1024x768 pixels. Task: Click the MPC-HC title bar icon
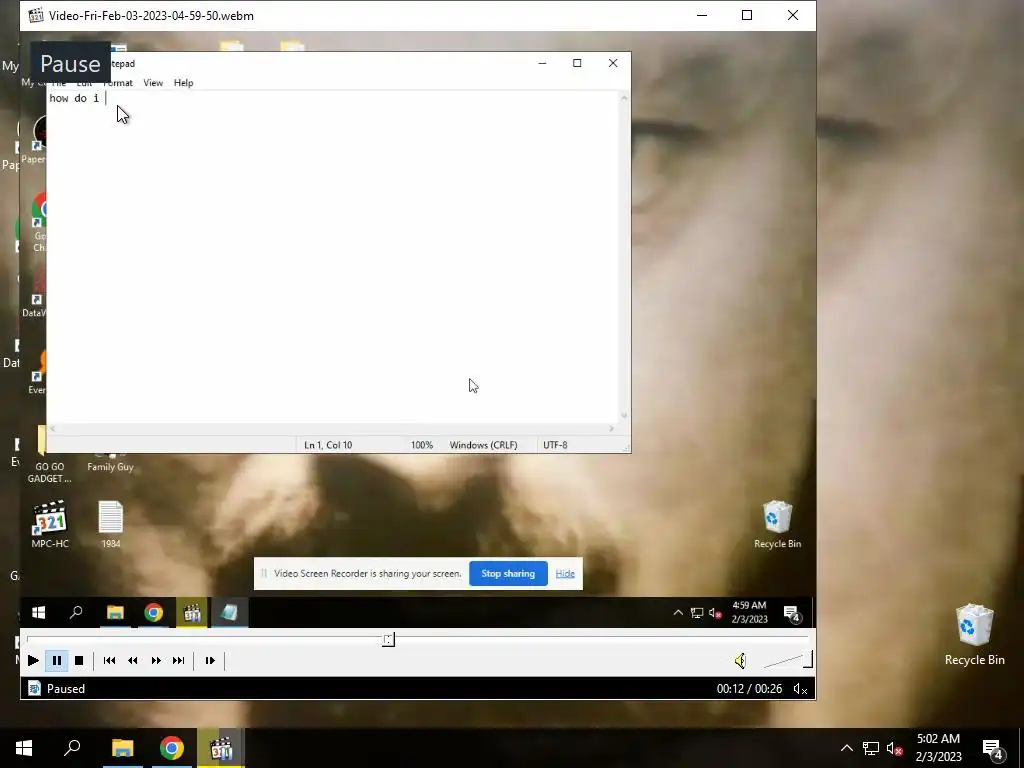point(36,16)
